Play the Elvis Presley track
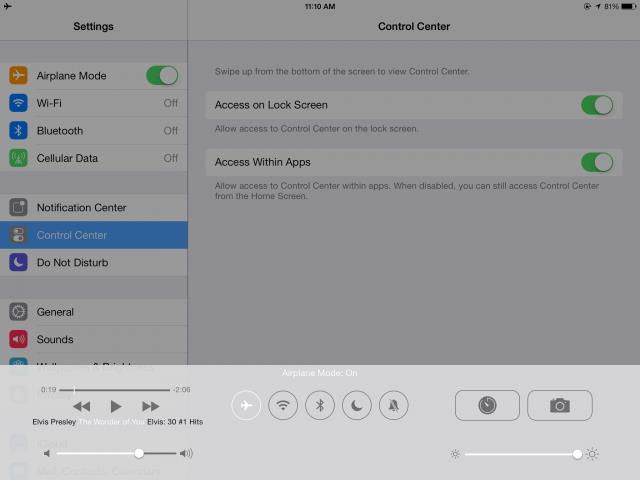 click(116, 407)
